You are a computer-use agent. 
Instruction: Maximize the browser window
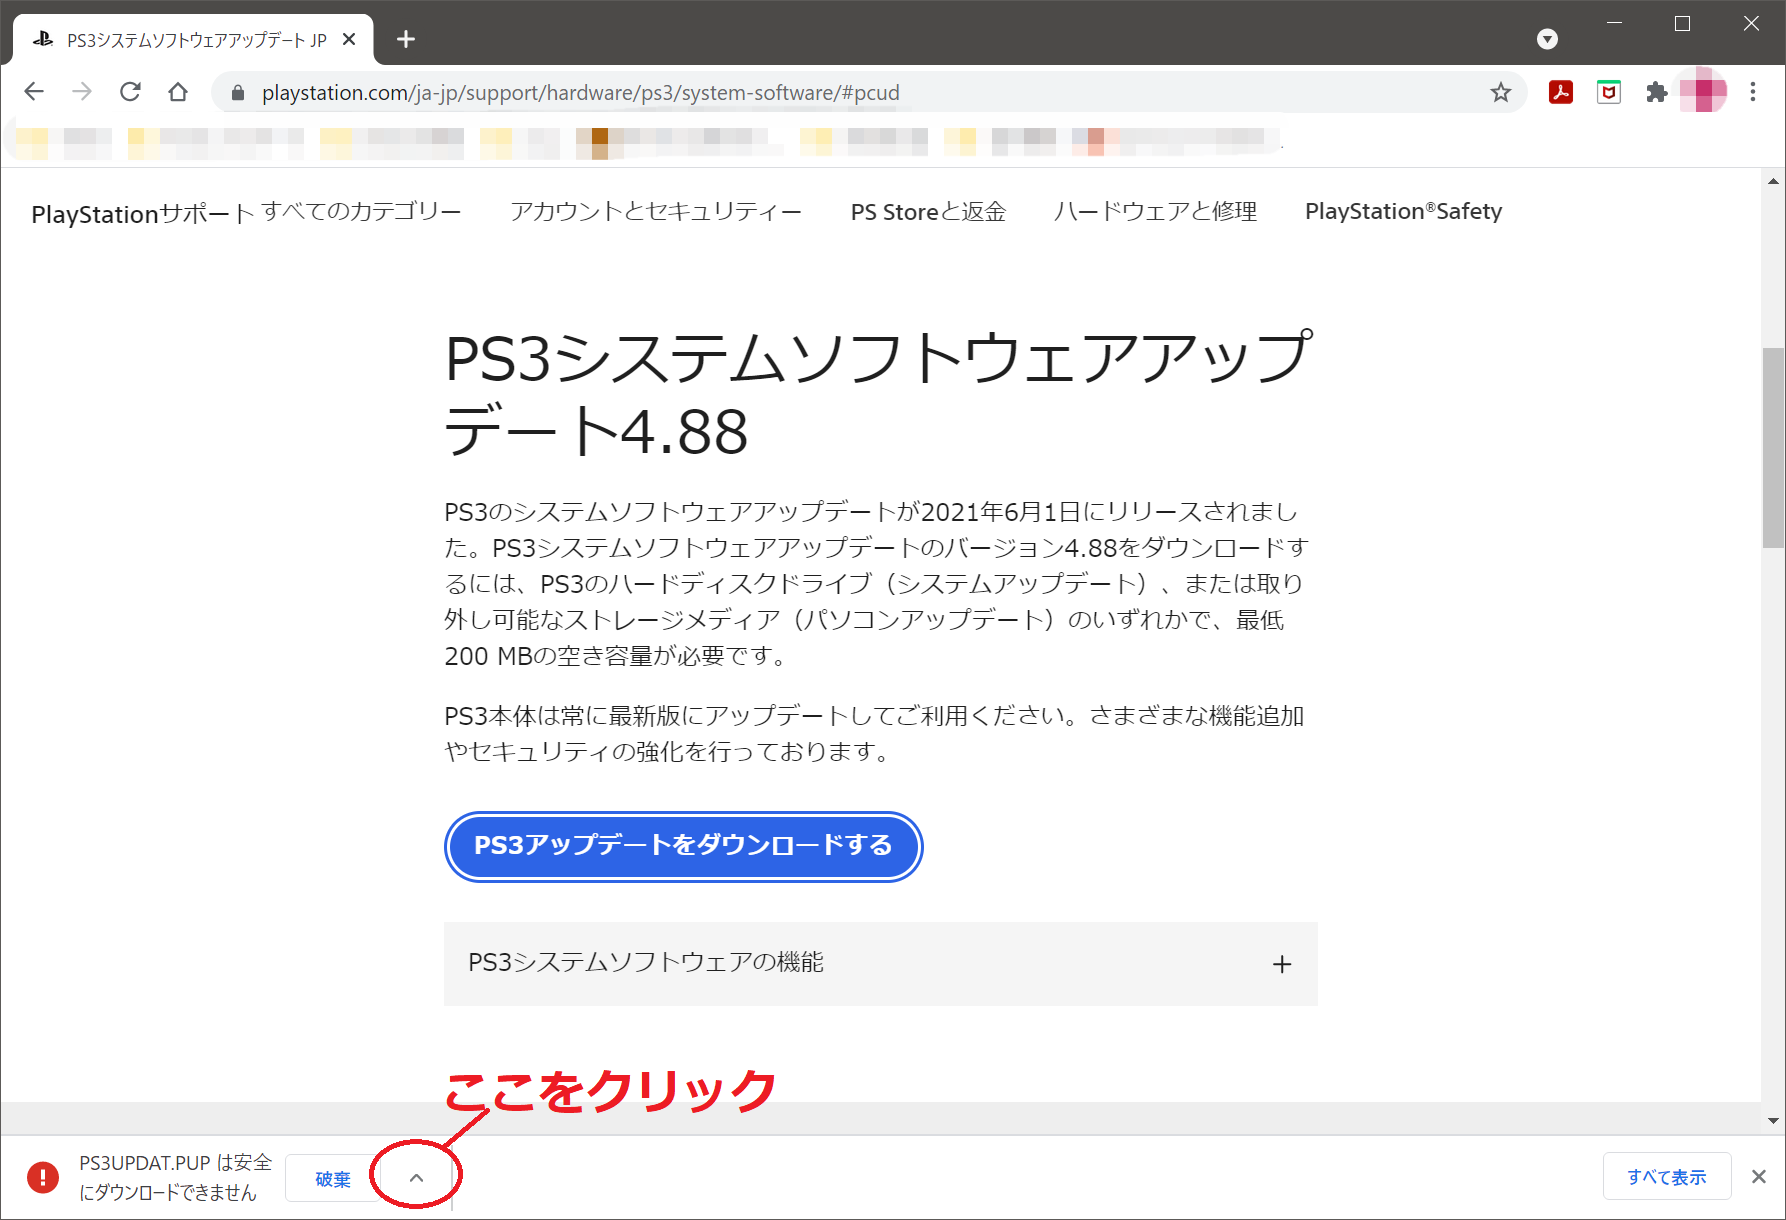(x=1682, y=24)
